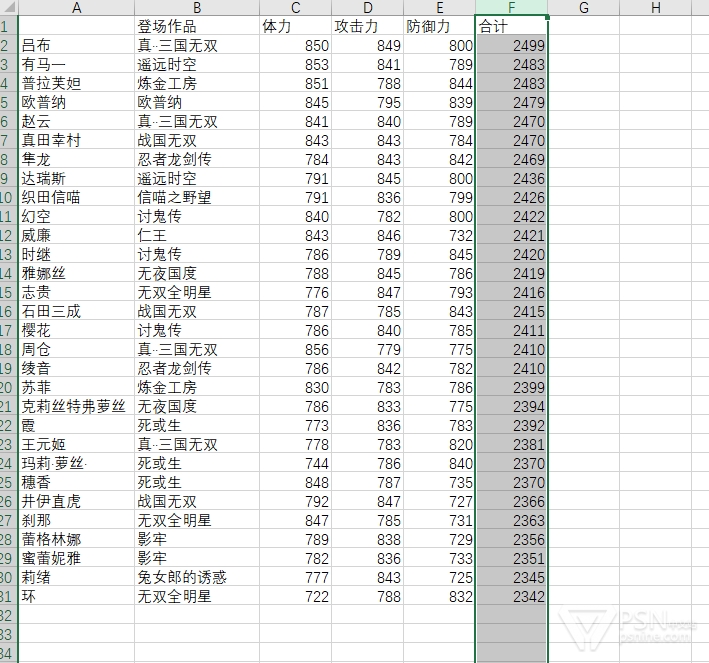Screen dimensions: 709x663
Task: Click the cell containing 吕布
Action: 76,45
